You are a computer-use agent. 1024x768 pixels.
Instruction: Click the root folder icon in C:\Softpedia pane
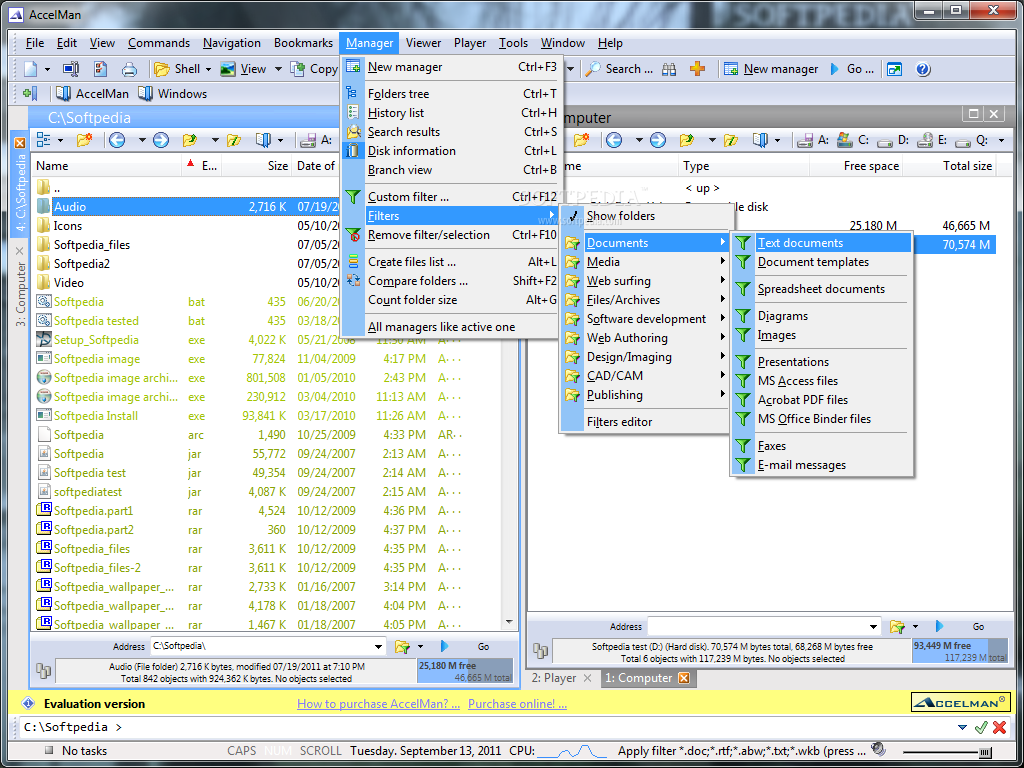pos(234,140)
